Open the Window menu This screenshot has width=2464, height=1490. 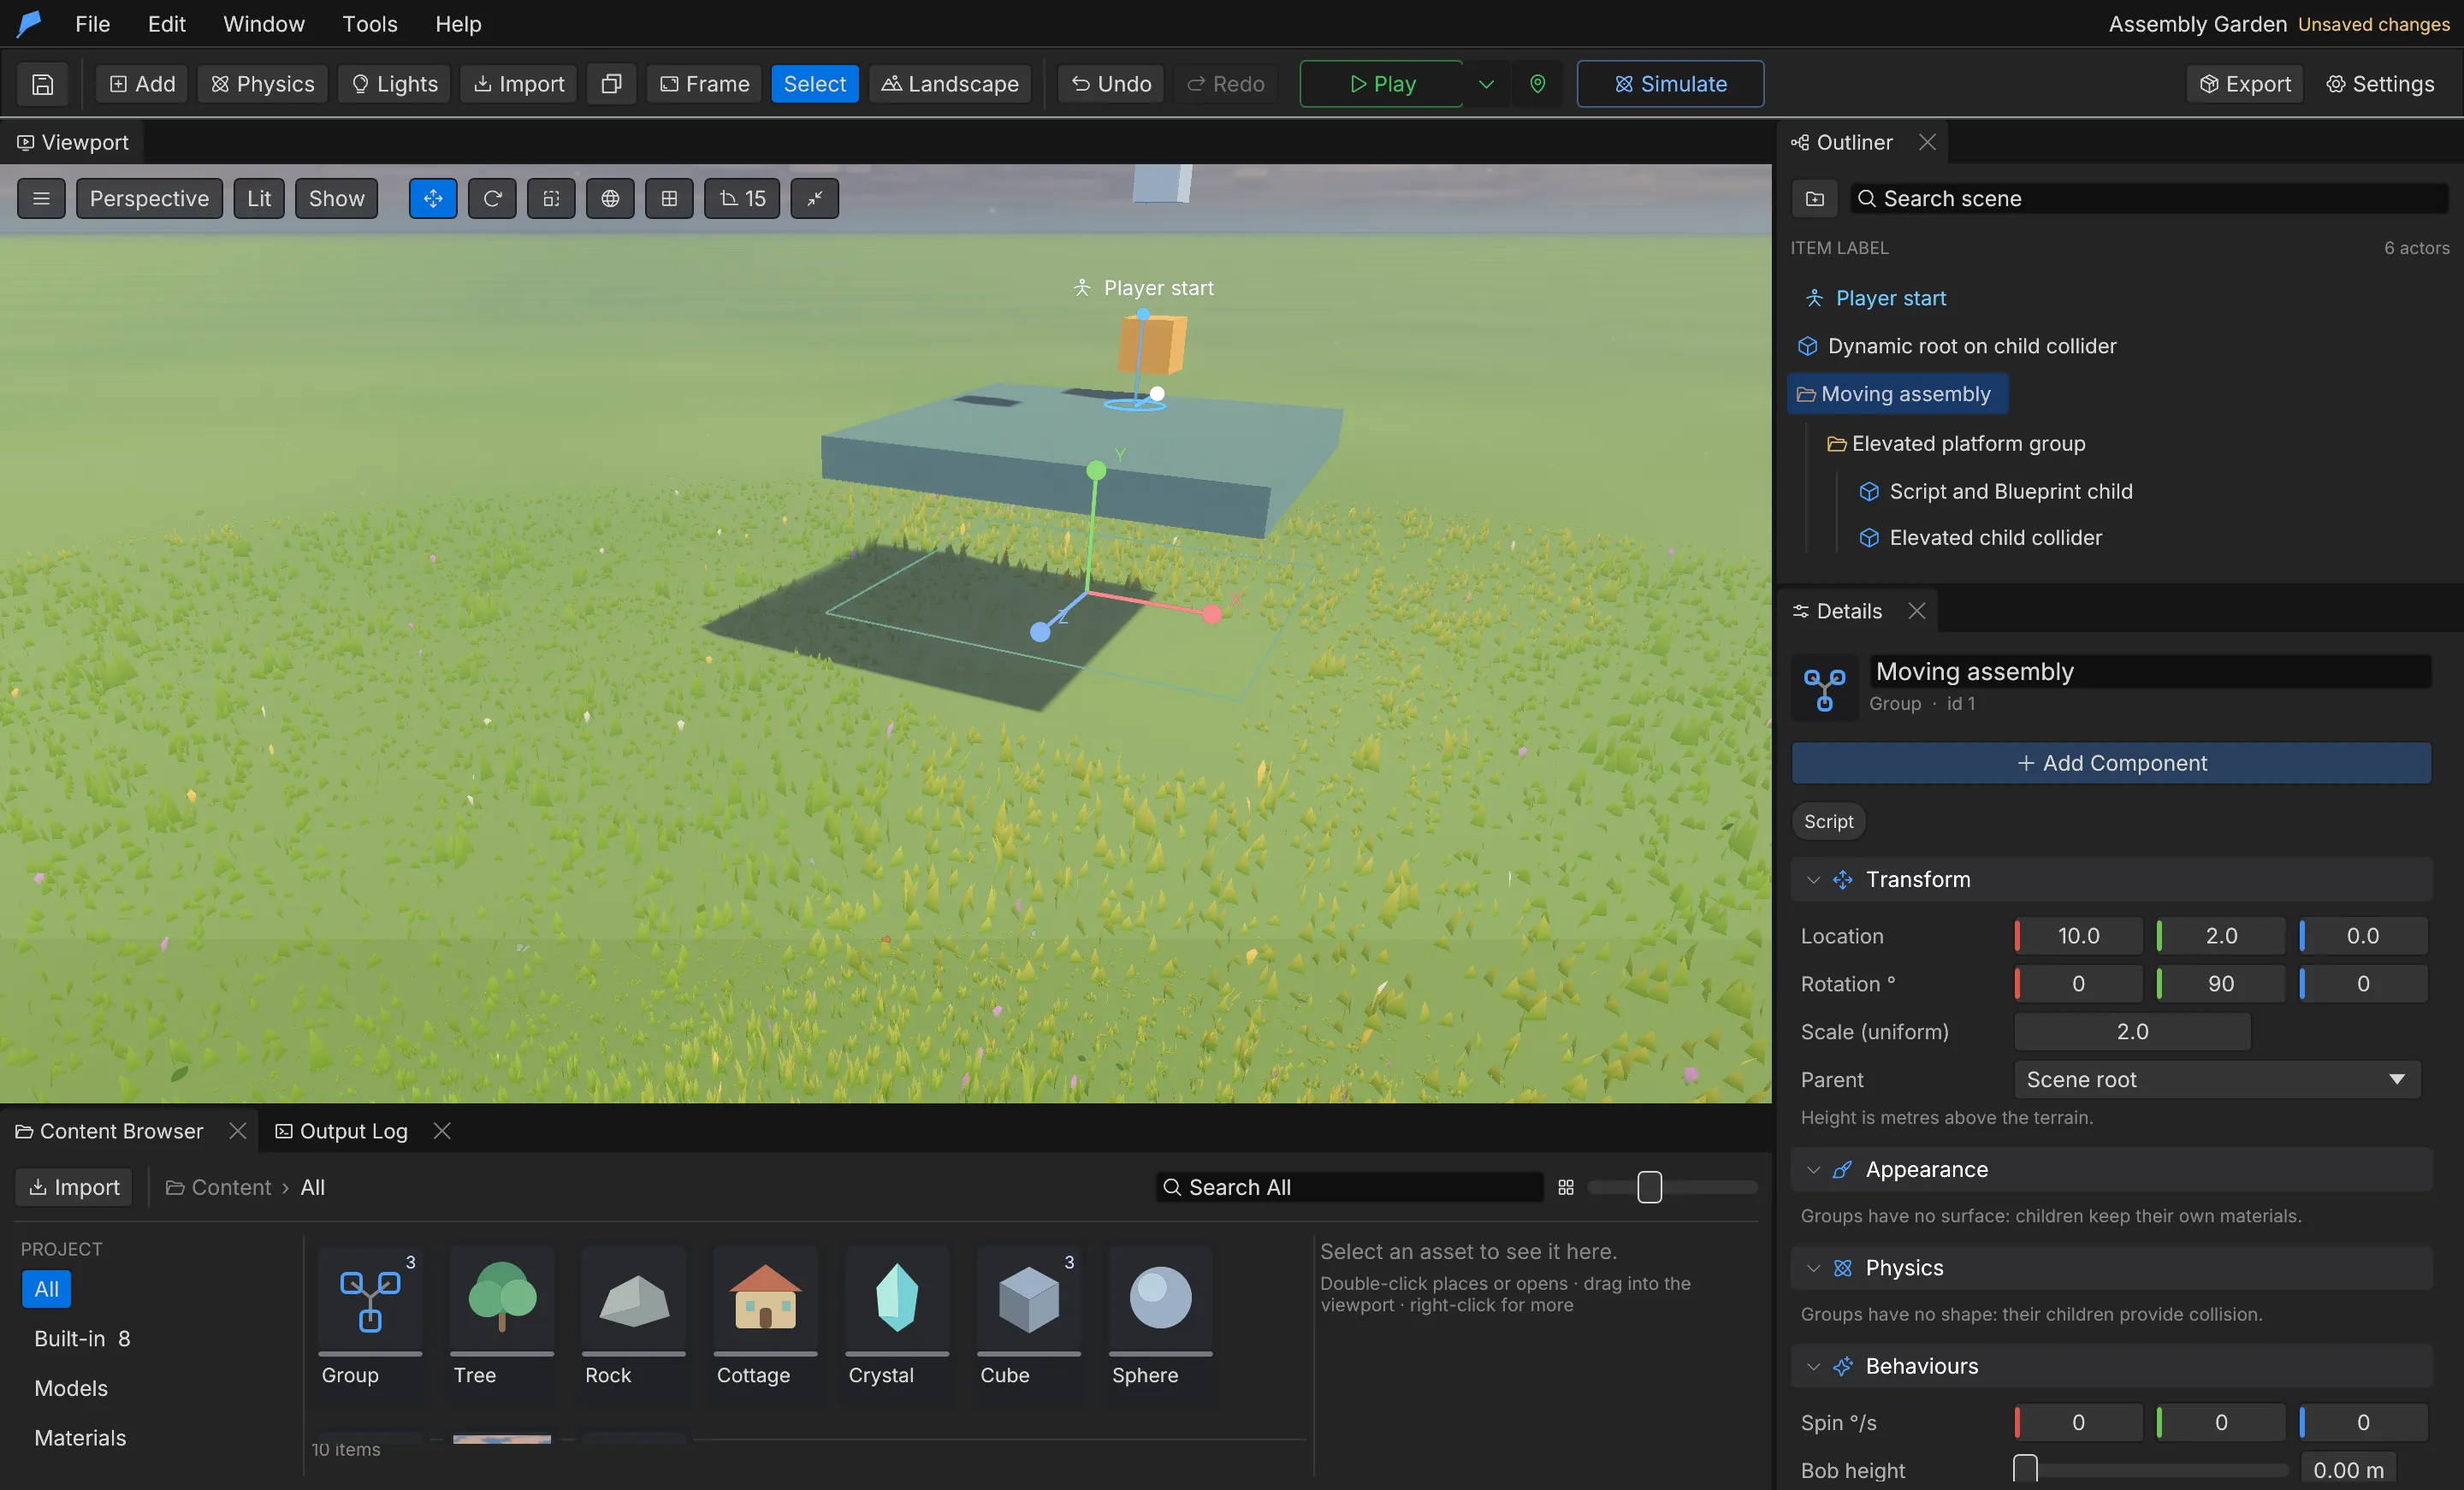(264, 24)
